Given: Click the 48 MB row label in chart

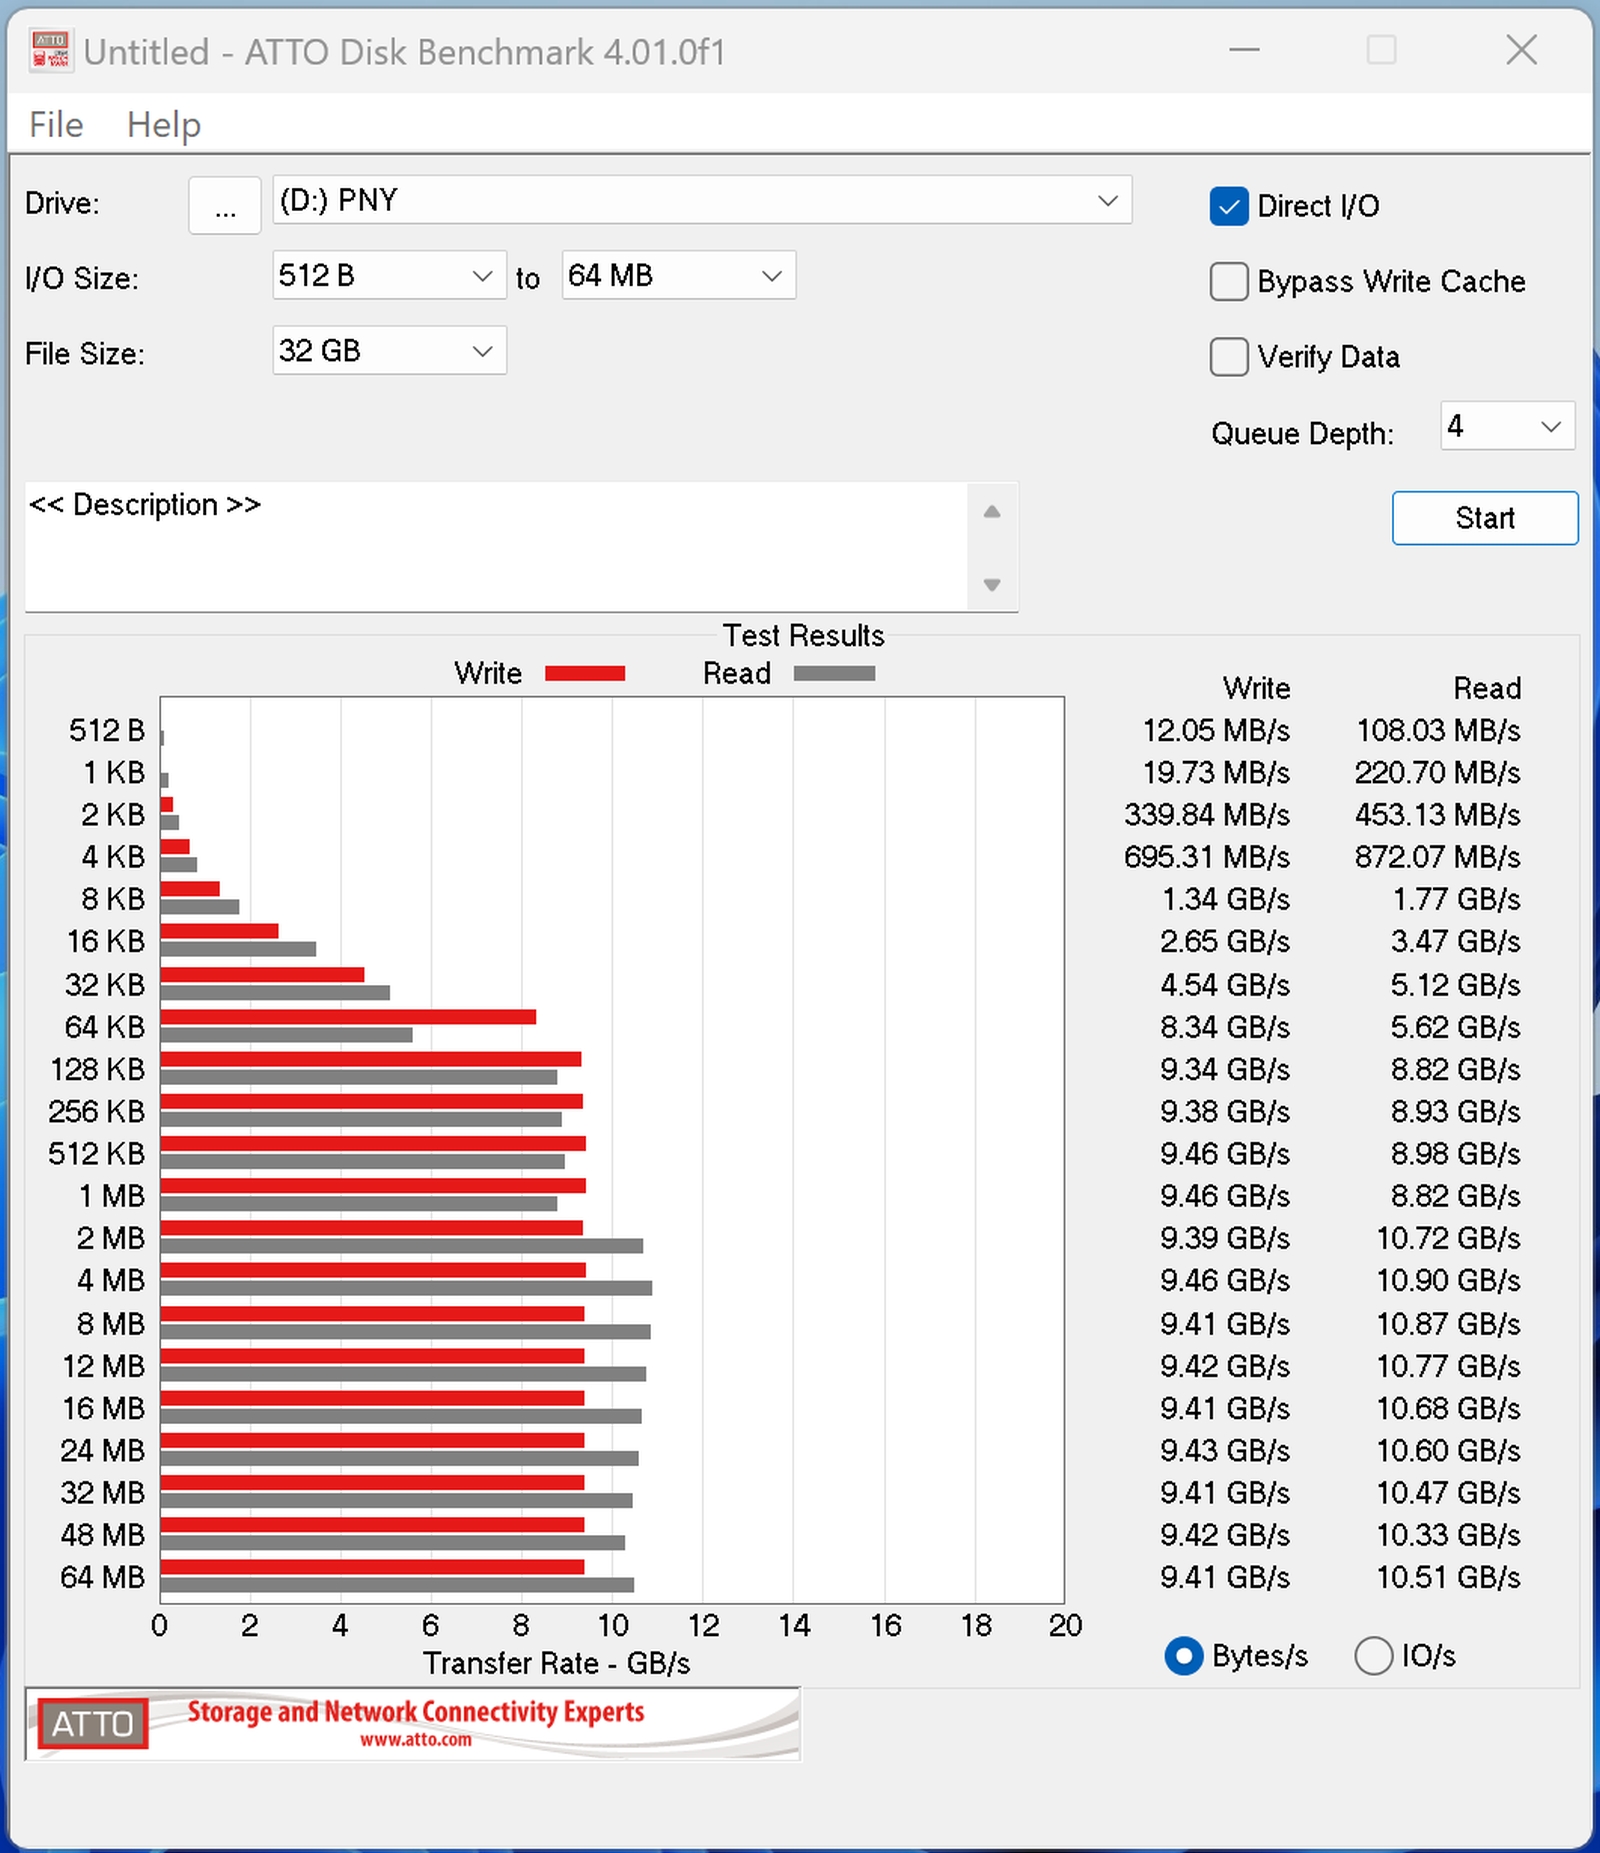Looking at the screenshot, I should (x=103, y=1535).
